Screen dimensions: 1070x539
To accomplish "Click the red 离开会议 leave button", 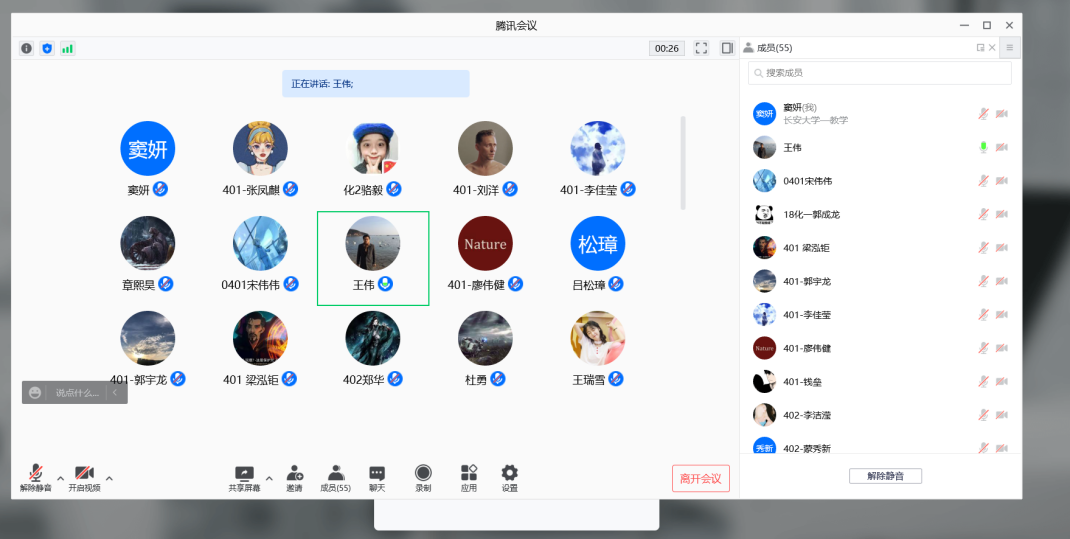I will click(x=700, y=479).
